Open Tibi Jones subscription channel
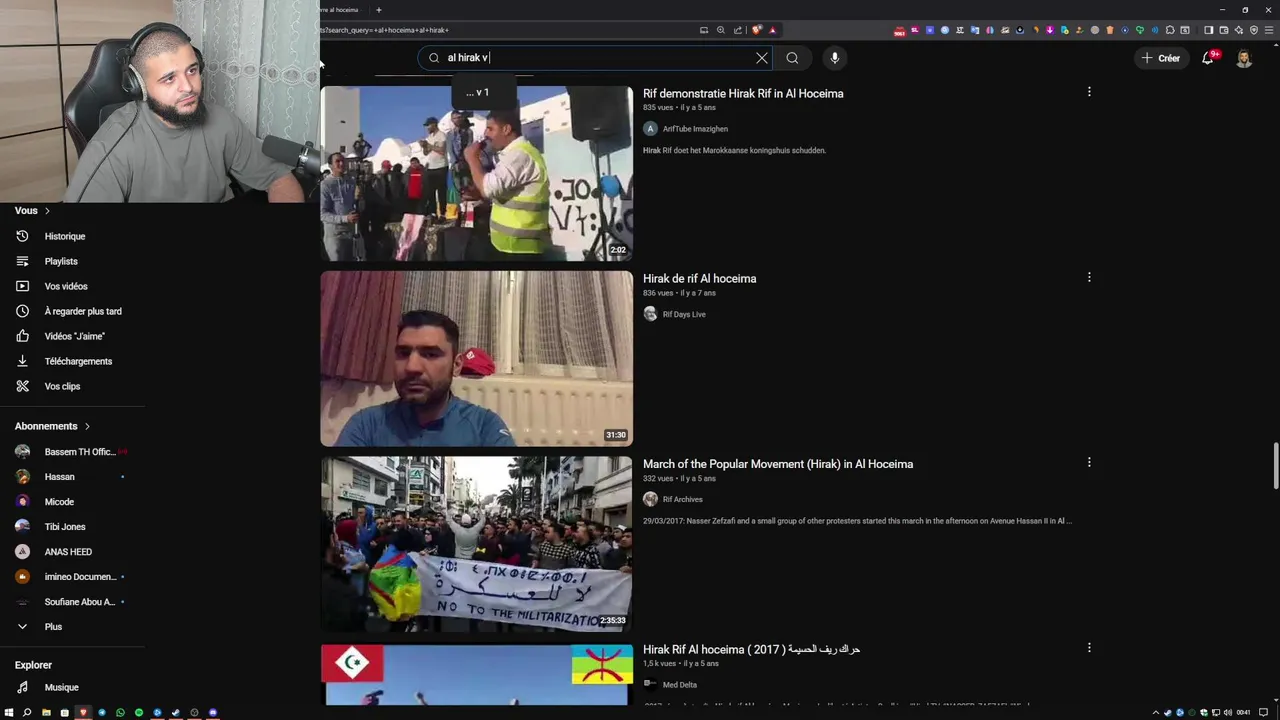The height and width of the screenshot is (720, 1280). click(65, 527)
